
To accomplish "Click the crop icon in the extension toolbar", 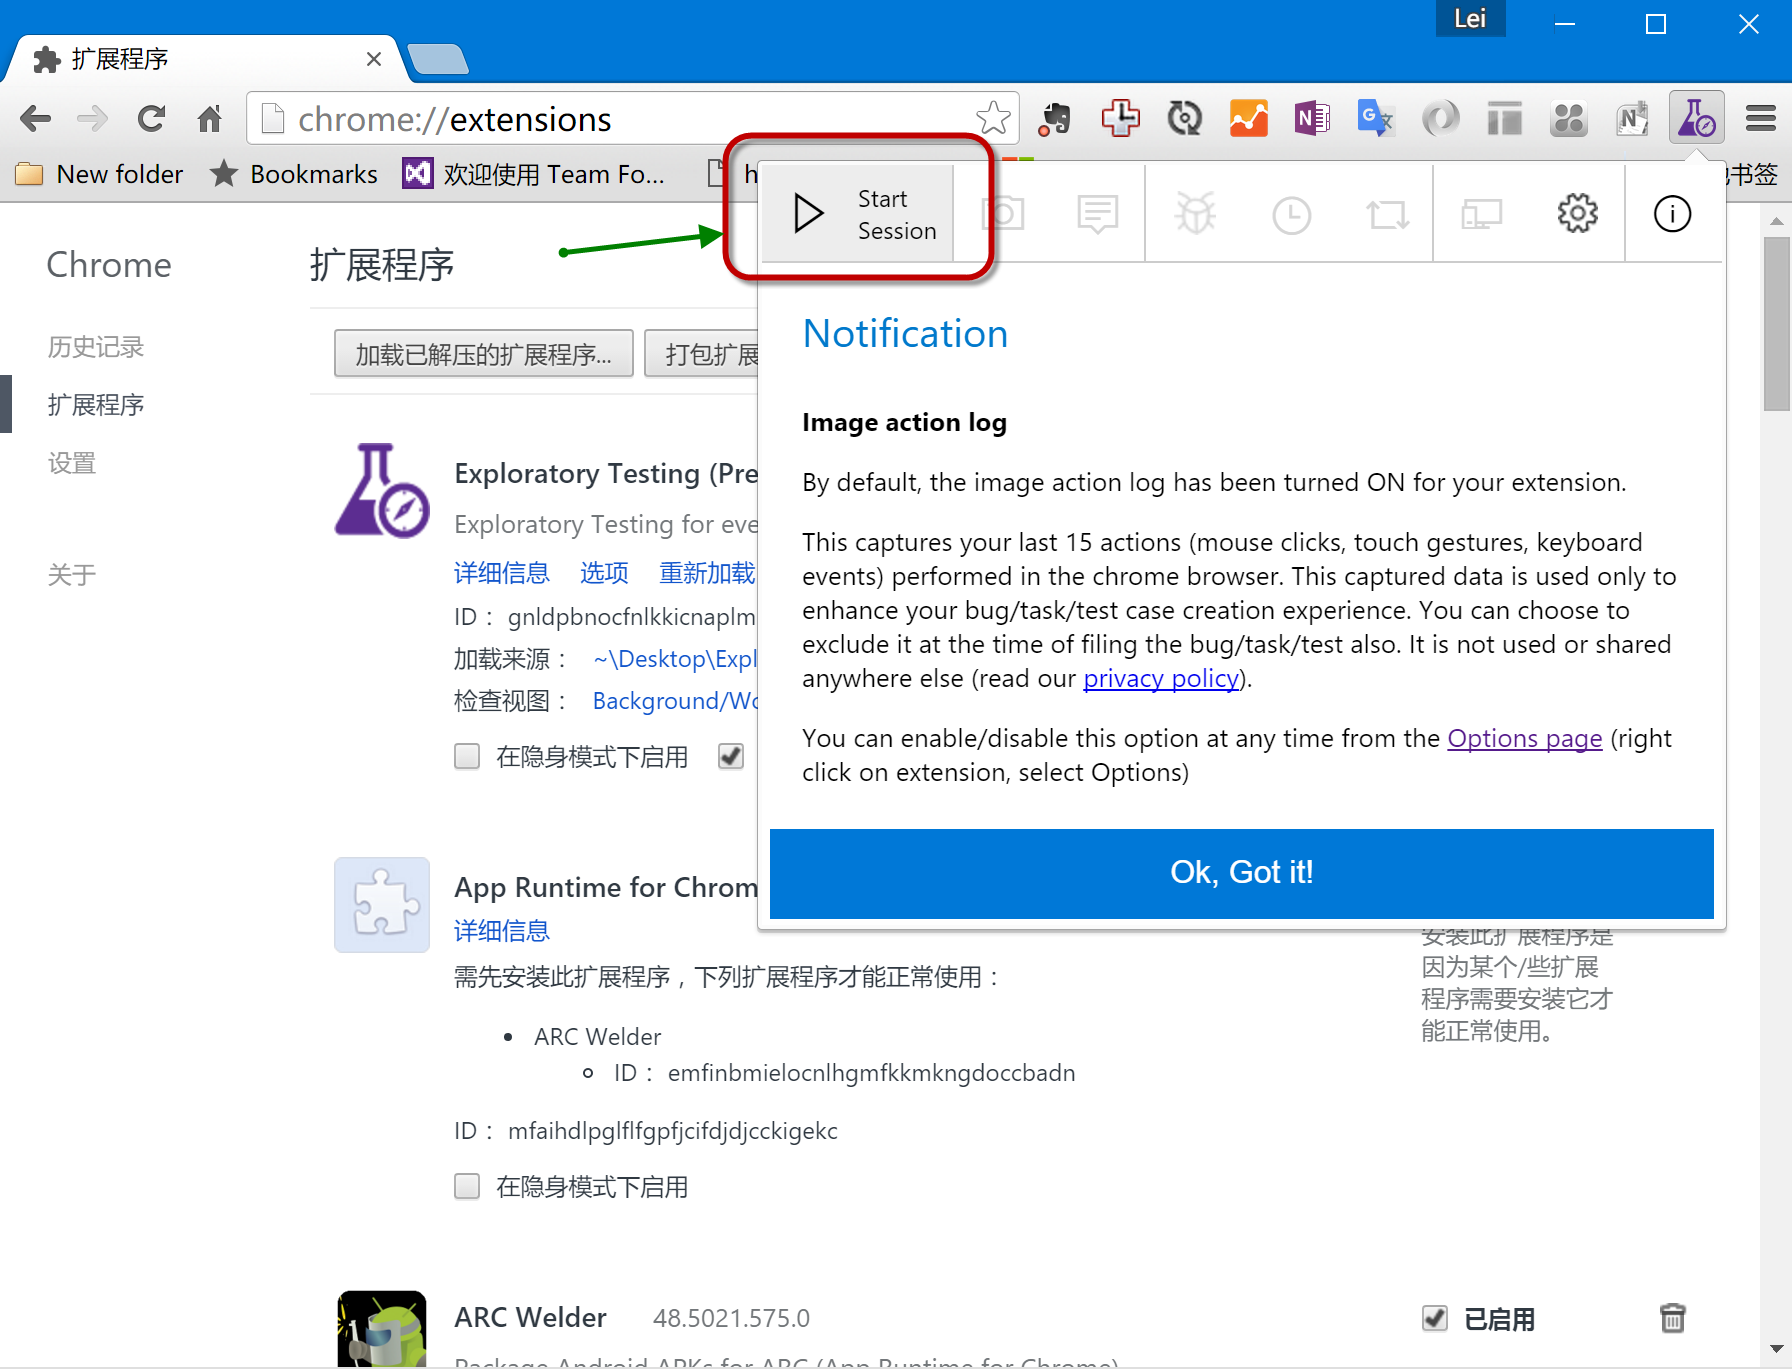I will tap(1387, 214).
